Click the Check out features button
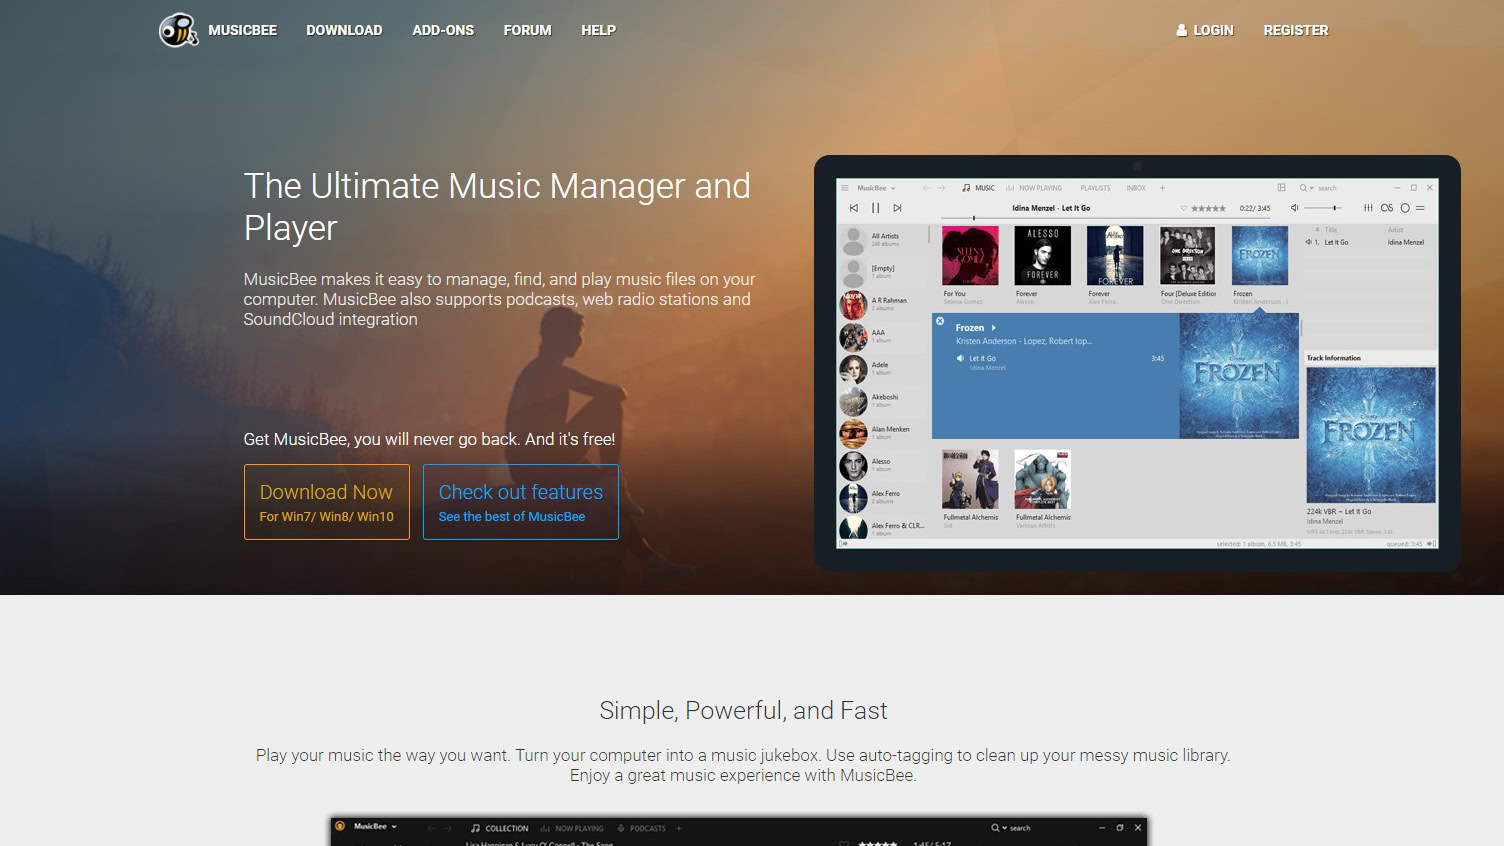Screen dimensions: 1504x846 click(520, 502)
